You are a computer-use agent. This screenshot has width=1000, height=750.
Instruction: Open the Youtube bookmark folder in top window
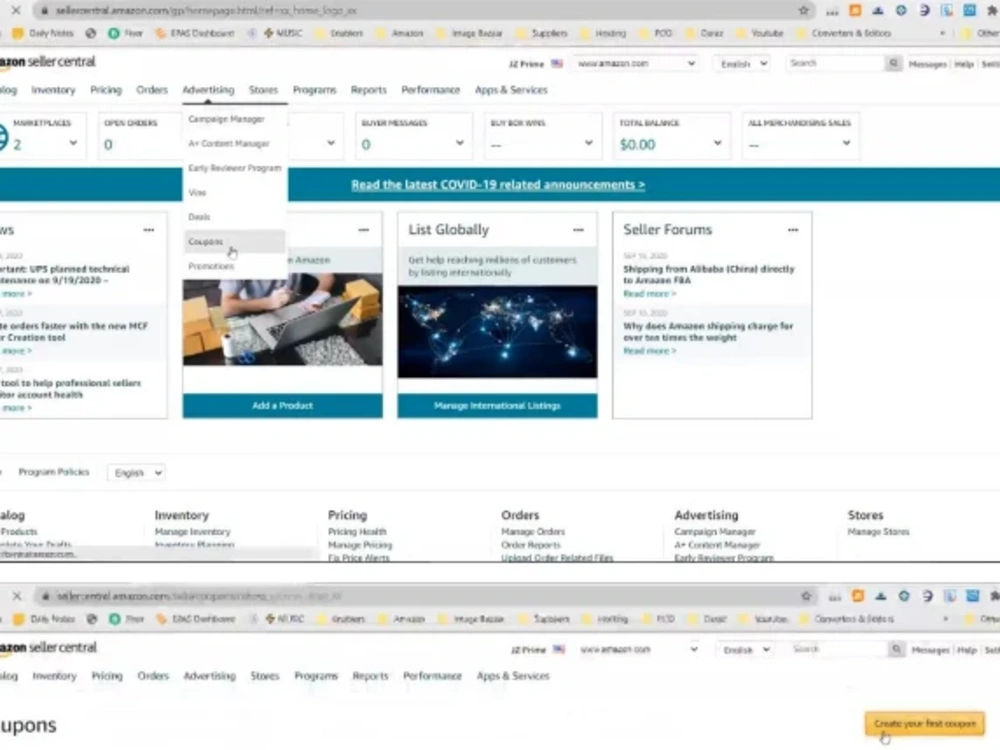761,33
